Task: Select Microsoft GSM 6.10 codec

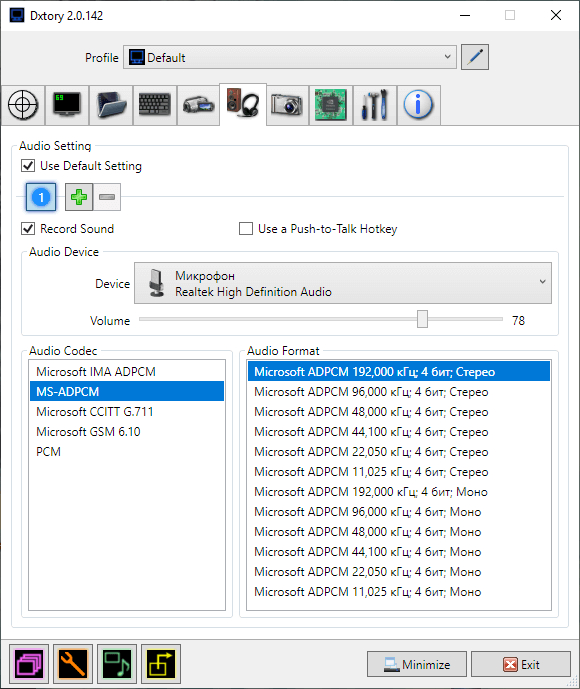Action: [x=127, y=432]
